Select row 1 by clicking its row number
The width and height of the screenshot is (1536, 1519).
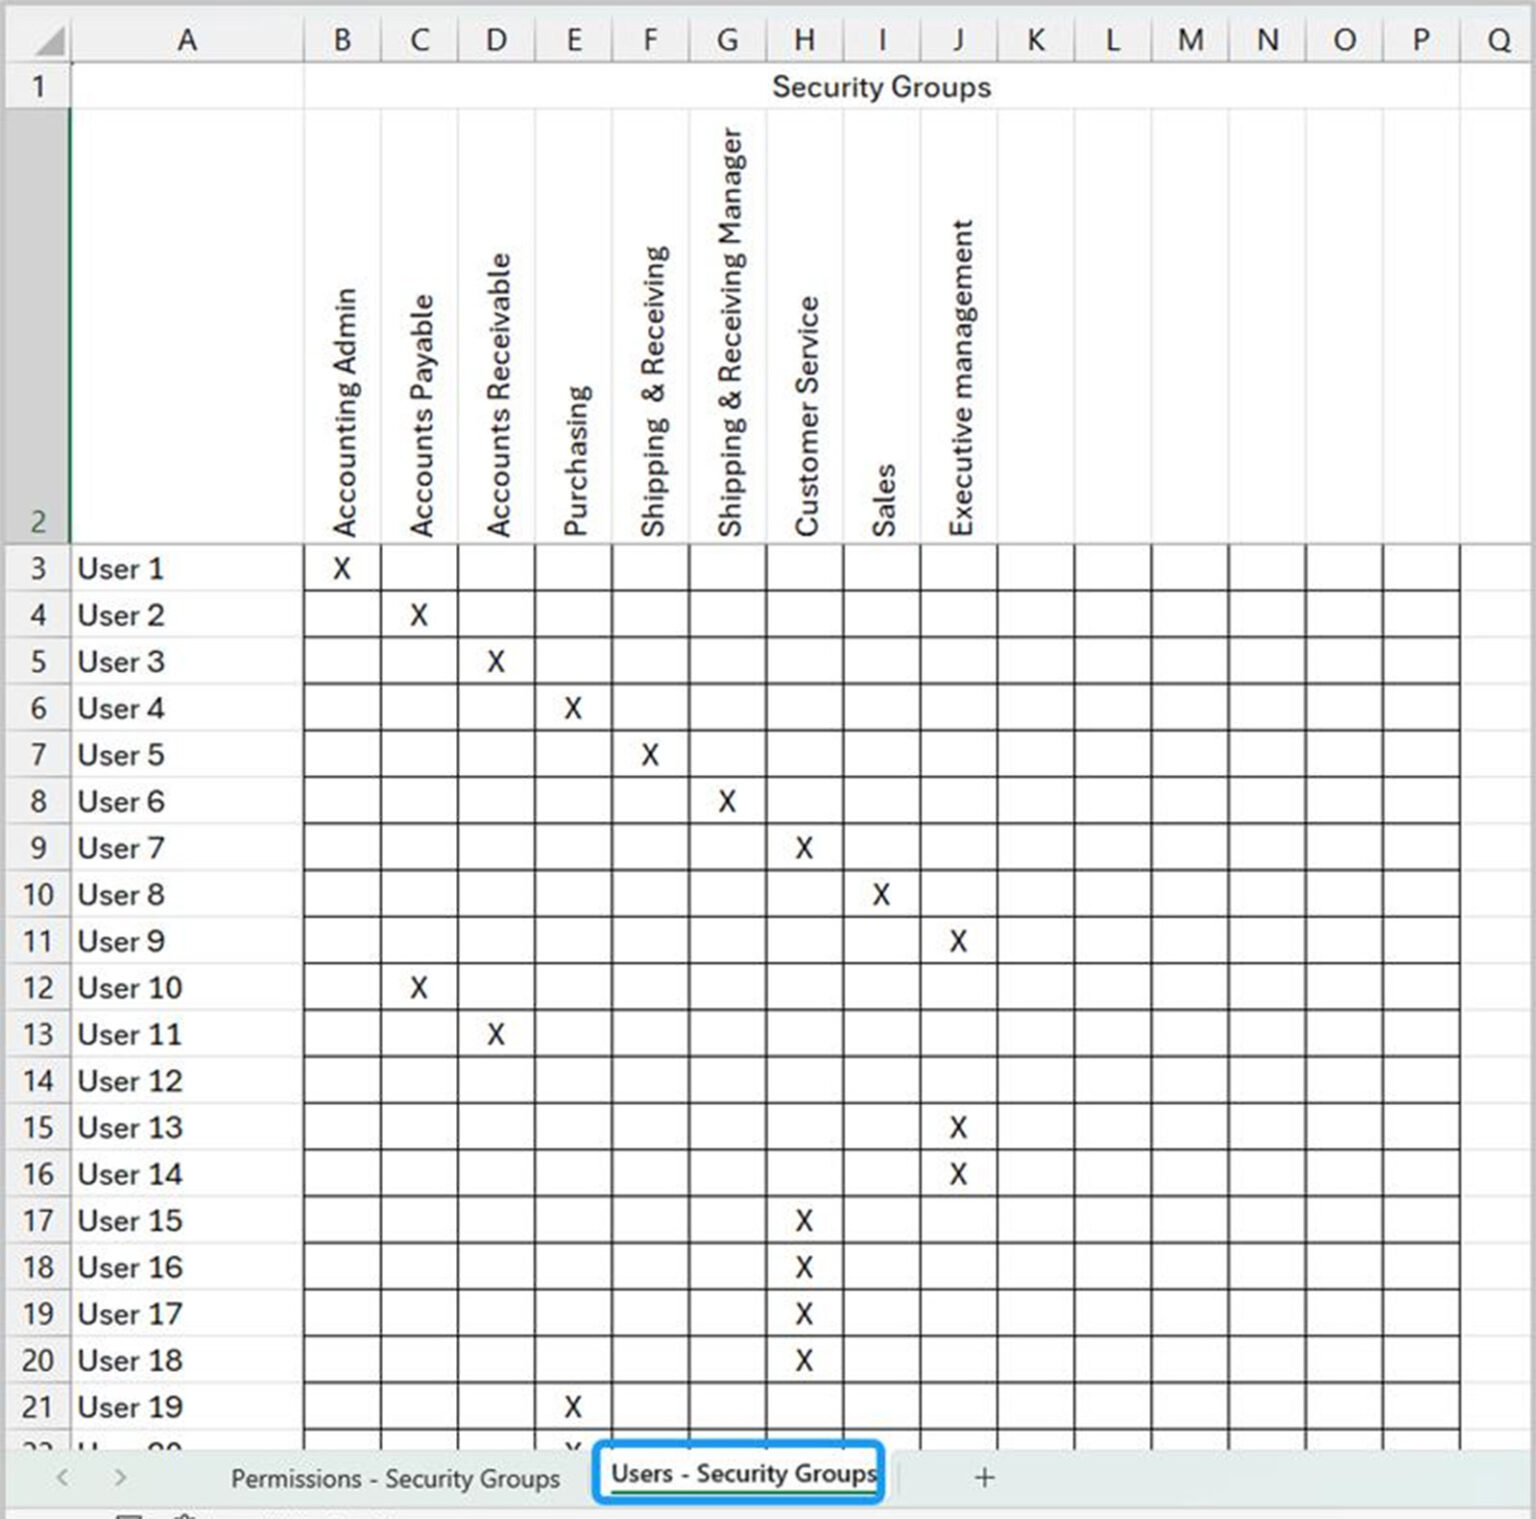(x=38, y=87)
